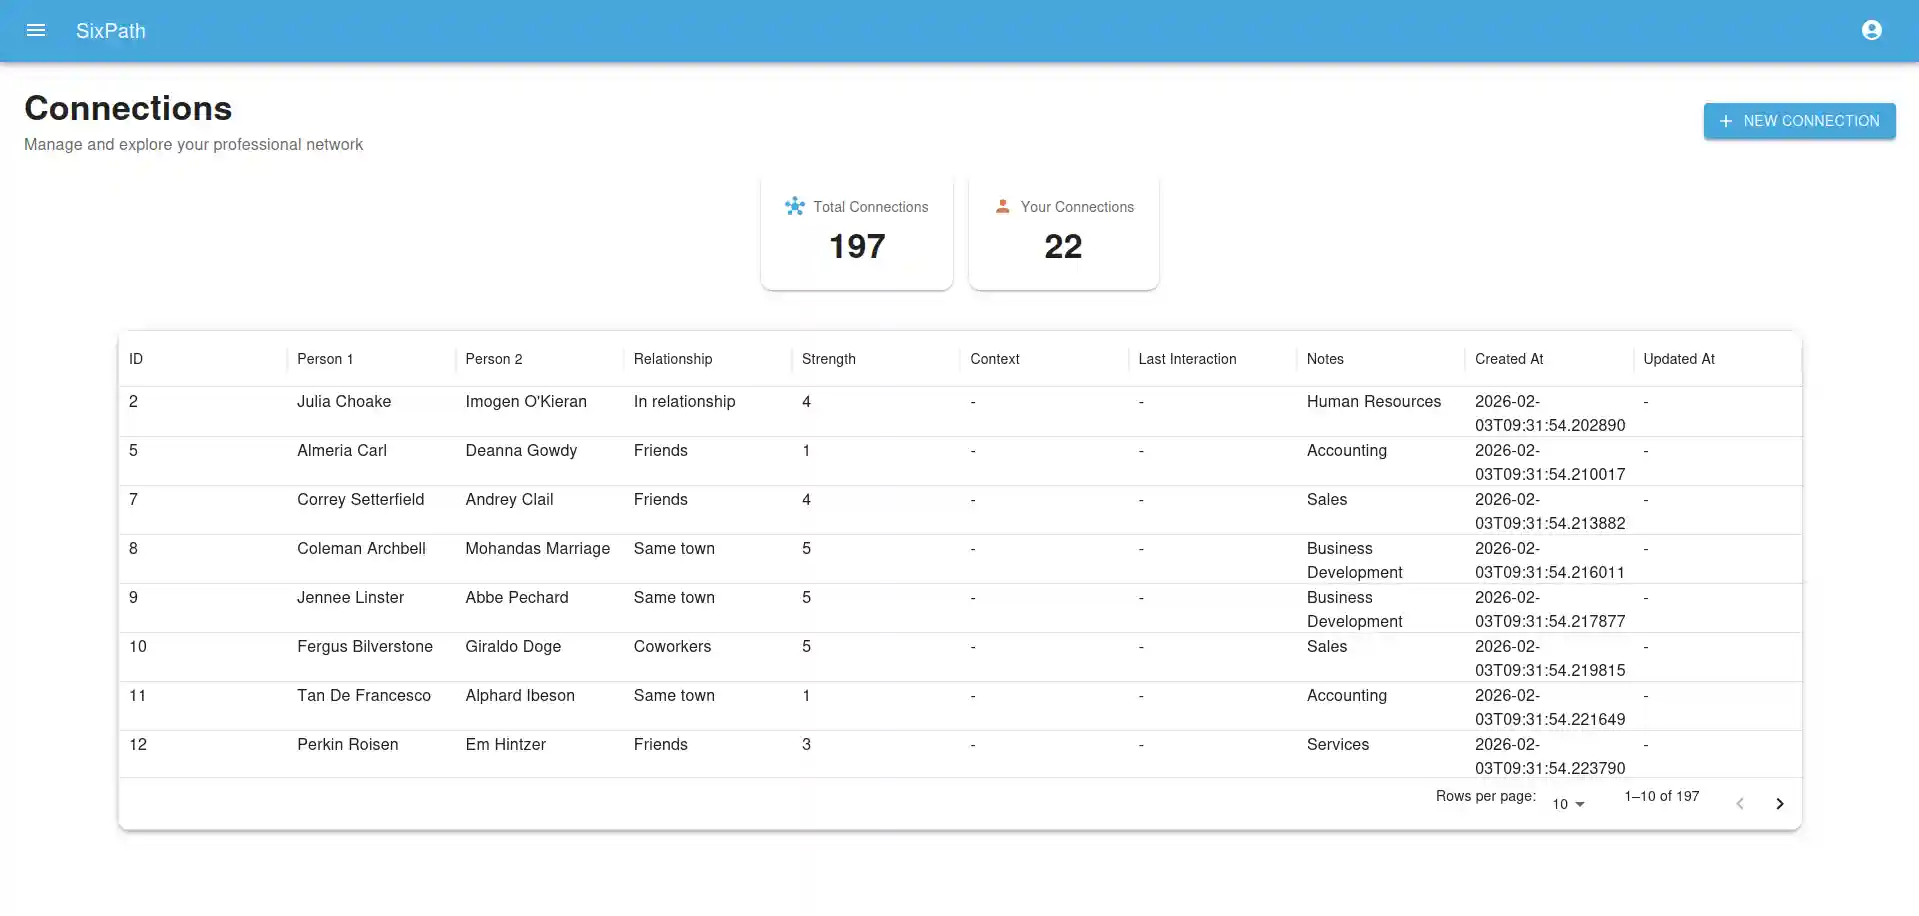Sort by the Person 1 column header
The height and width of the screenshot is (916, 1919).
pyautogui.click(x=325, y=359)
